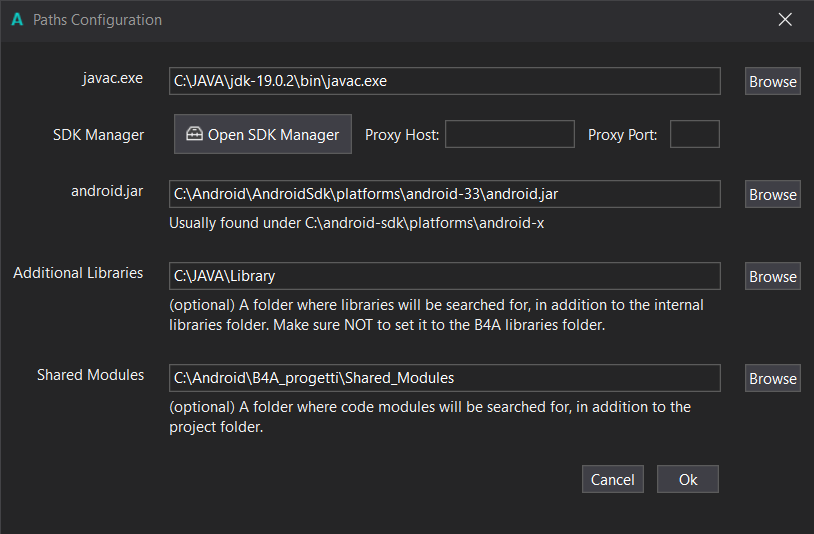Click the Shared Modules description text
The image size is (814, 534).
click(429, 417)
